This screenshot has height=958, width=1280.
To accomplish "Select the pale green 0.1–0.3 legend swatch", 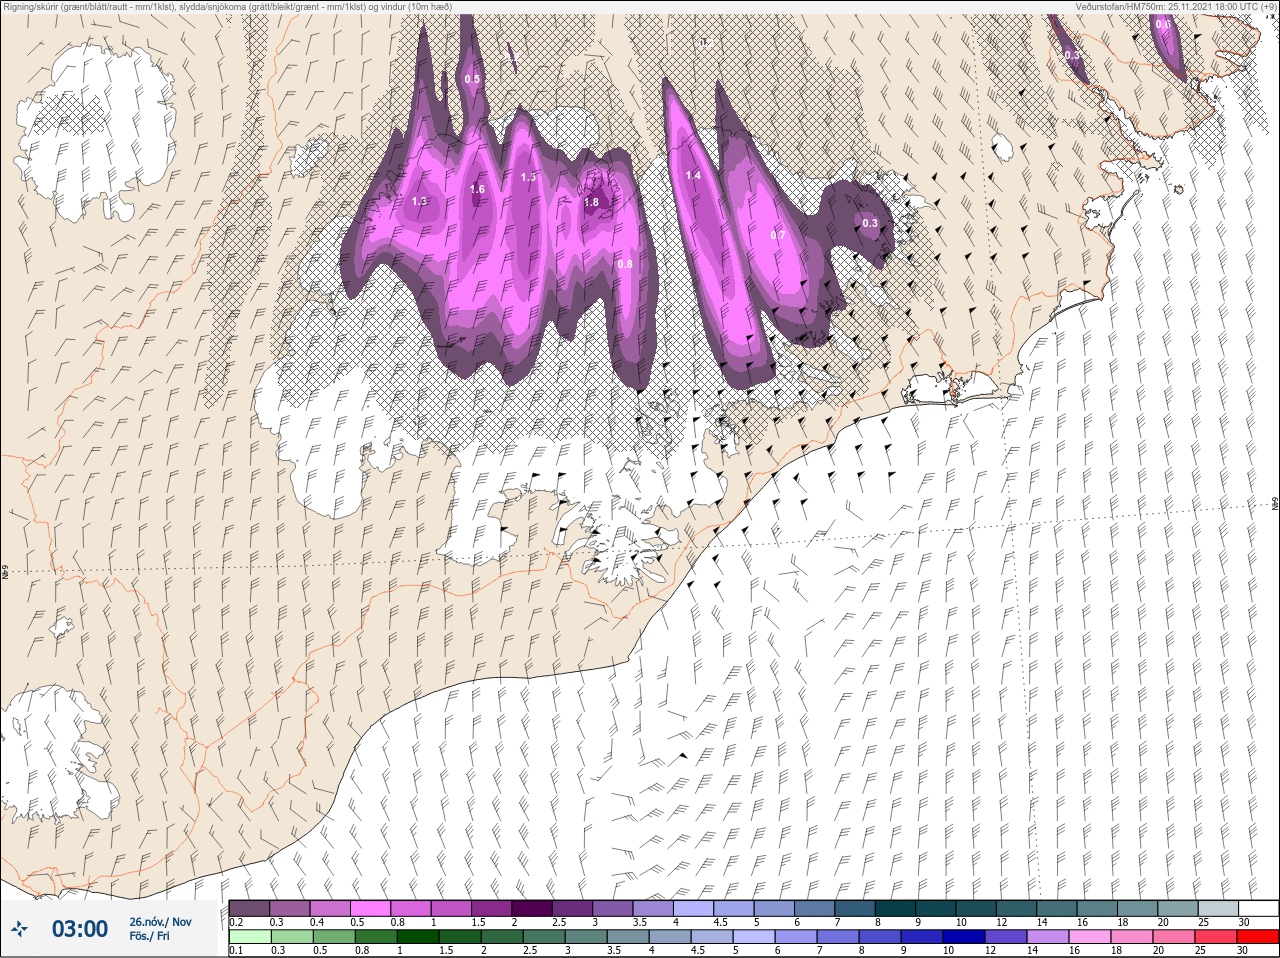I will coord(249,937).
